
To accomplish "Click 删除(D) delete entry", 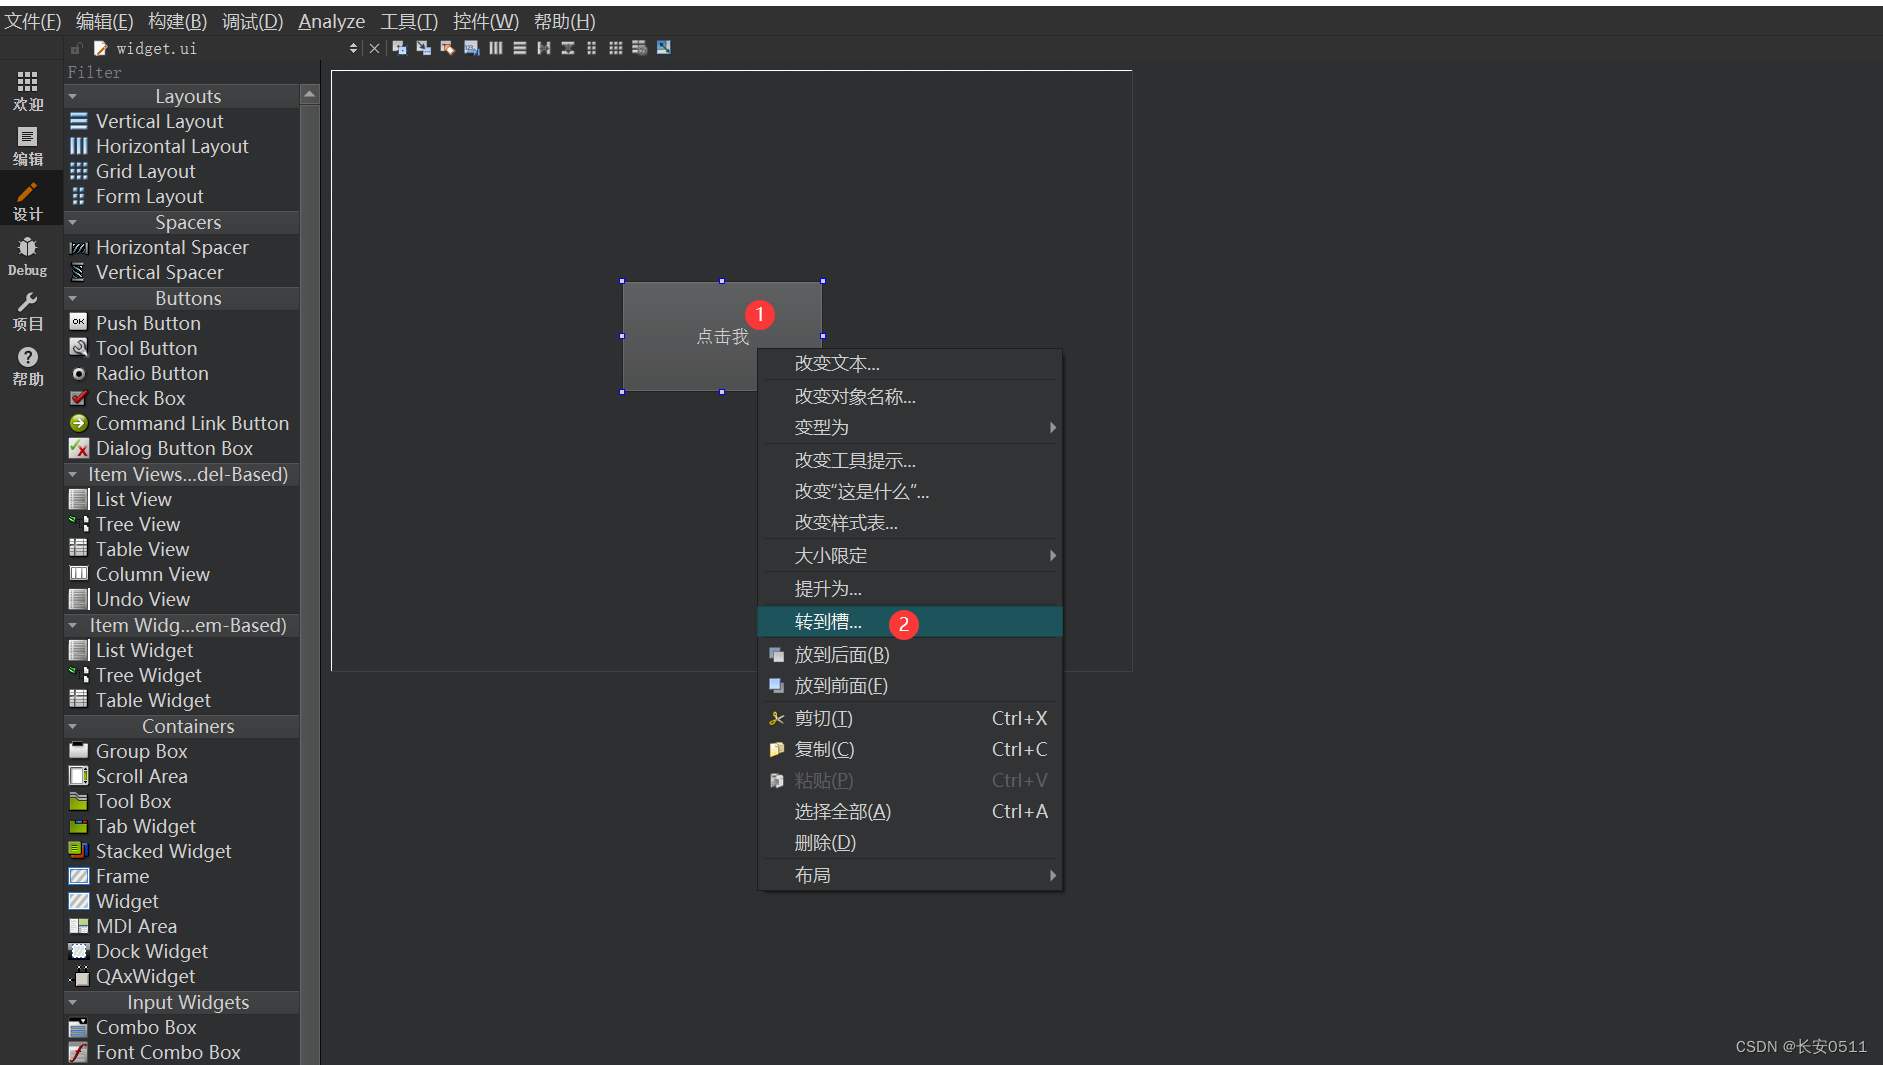I will click(x=910, y=842).
